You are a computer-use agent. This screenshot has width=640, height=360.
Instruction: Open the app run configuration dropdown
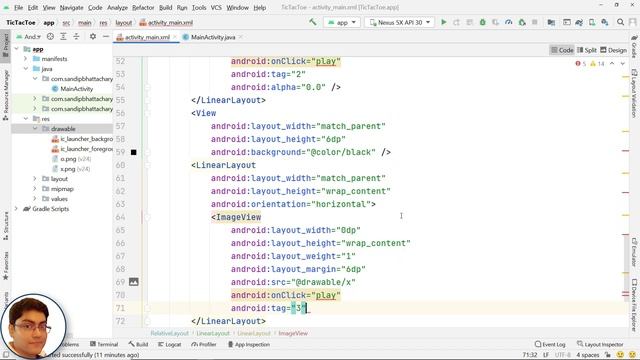coord(342,22)
